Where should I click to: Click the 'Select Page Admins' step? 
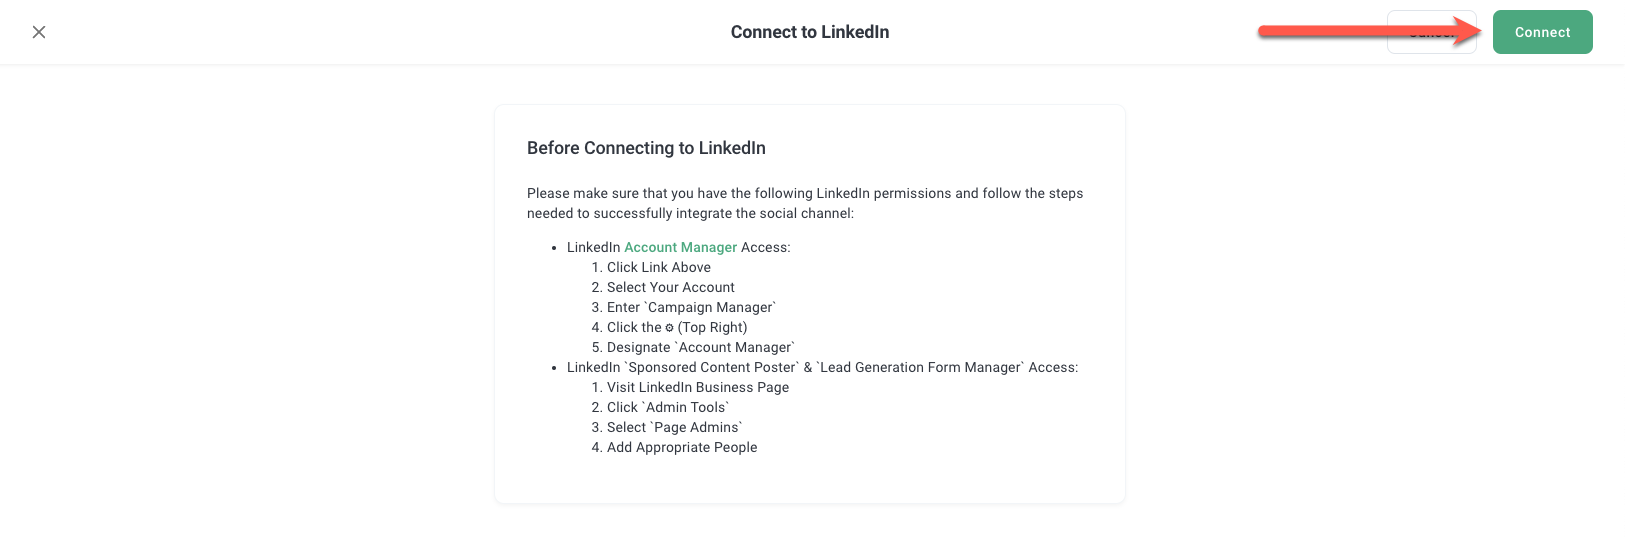(x=674, y=427)
